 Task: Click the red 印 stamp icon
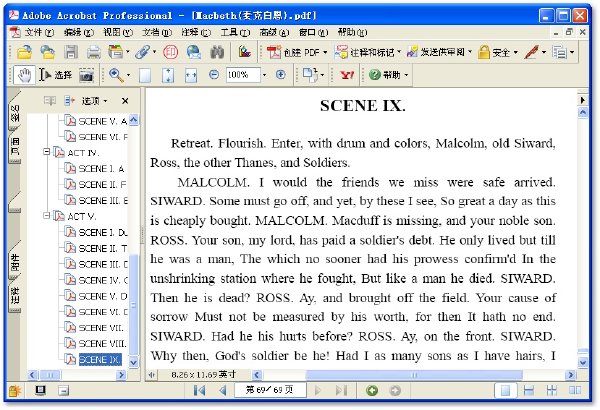click(170, 52)
